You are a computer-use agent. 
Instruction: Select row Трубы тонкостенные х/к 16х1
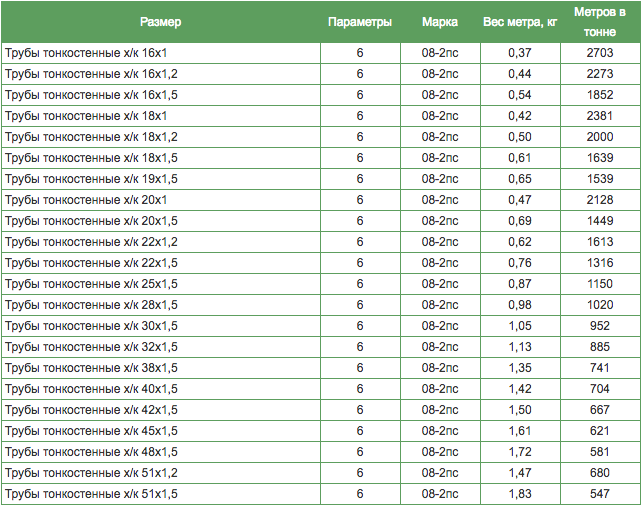tap(321, 53)
